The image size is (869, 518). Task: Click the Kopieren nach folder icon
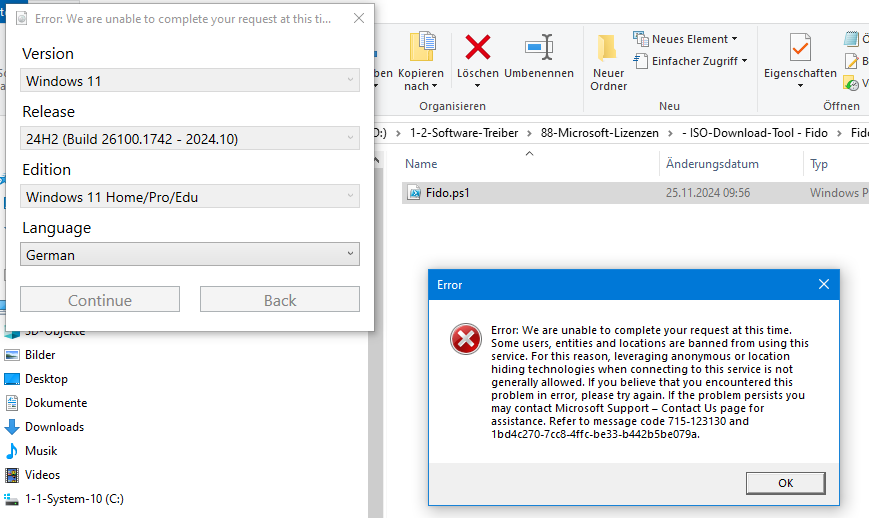423,47
